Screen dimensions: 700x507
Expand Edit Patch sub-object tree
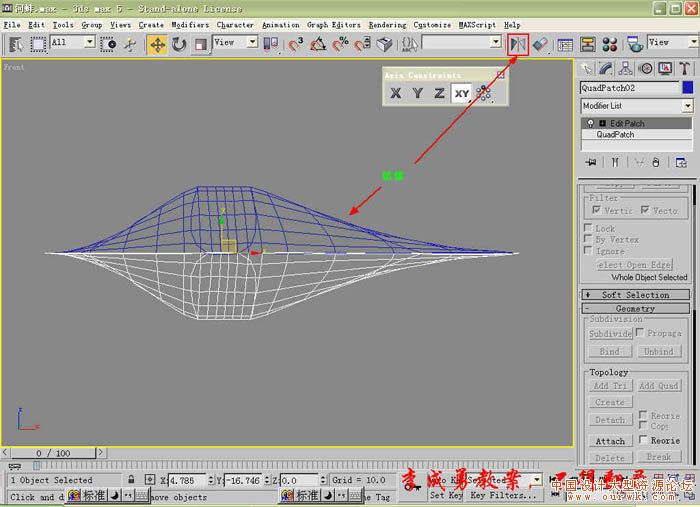point(602,123)
